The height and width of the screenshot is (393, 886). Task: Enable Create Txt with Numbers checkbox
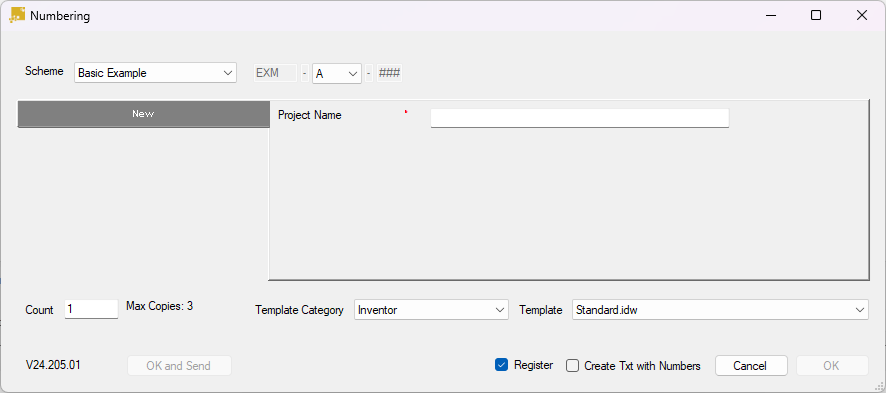tap(572, 365)
